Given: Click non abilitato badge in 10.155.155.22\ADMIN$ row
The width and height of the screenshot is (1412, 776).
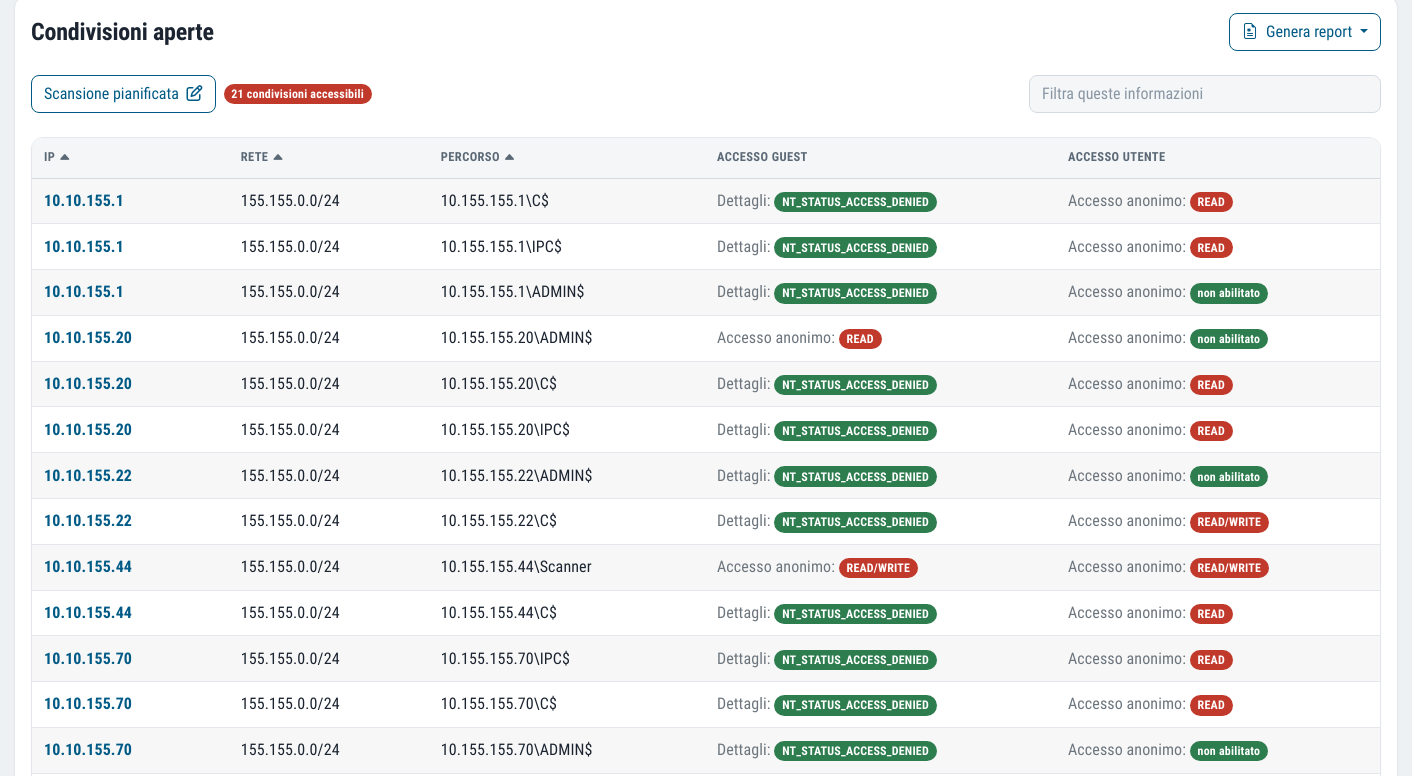Looking at the screenshot, I should [x=1229, y=477].
